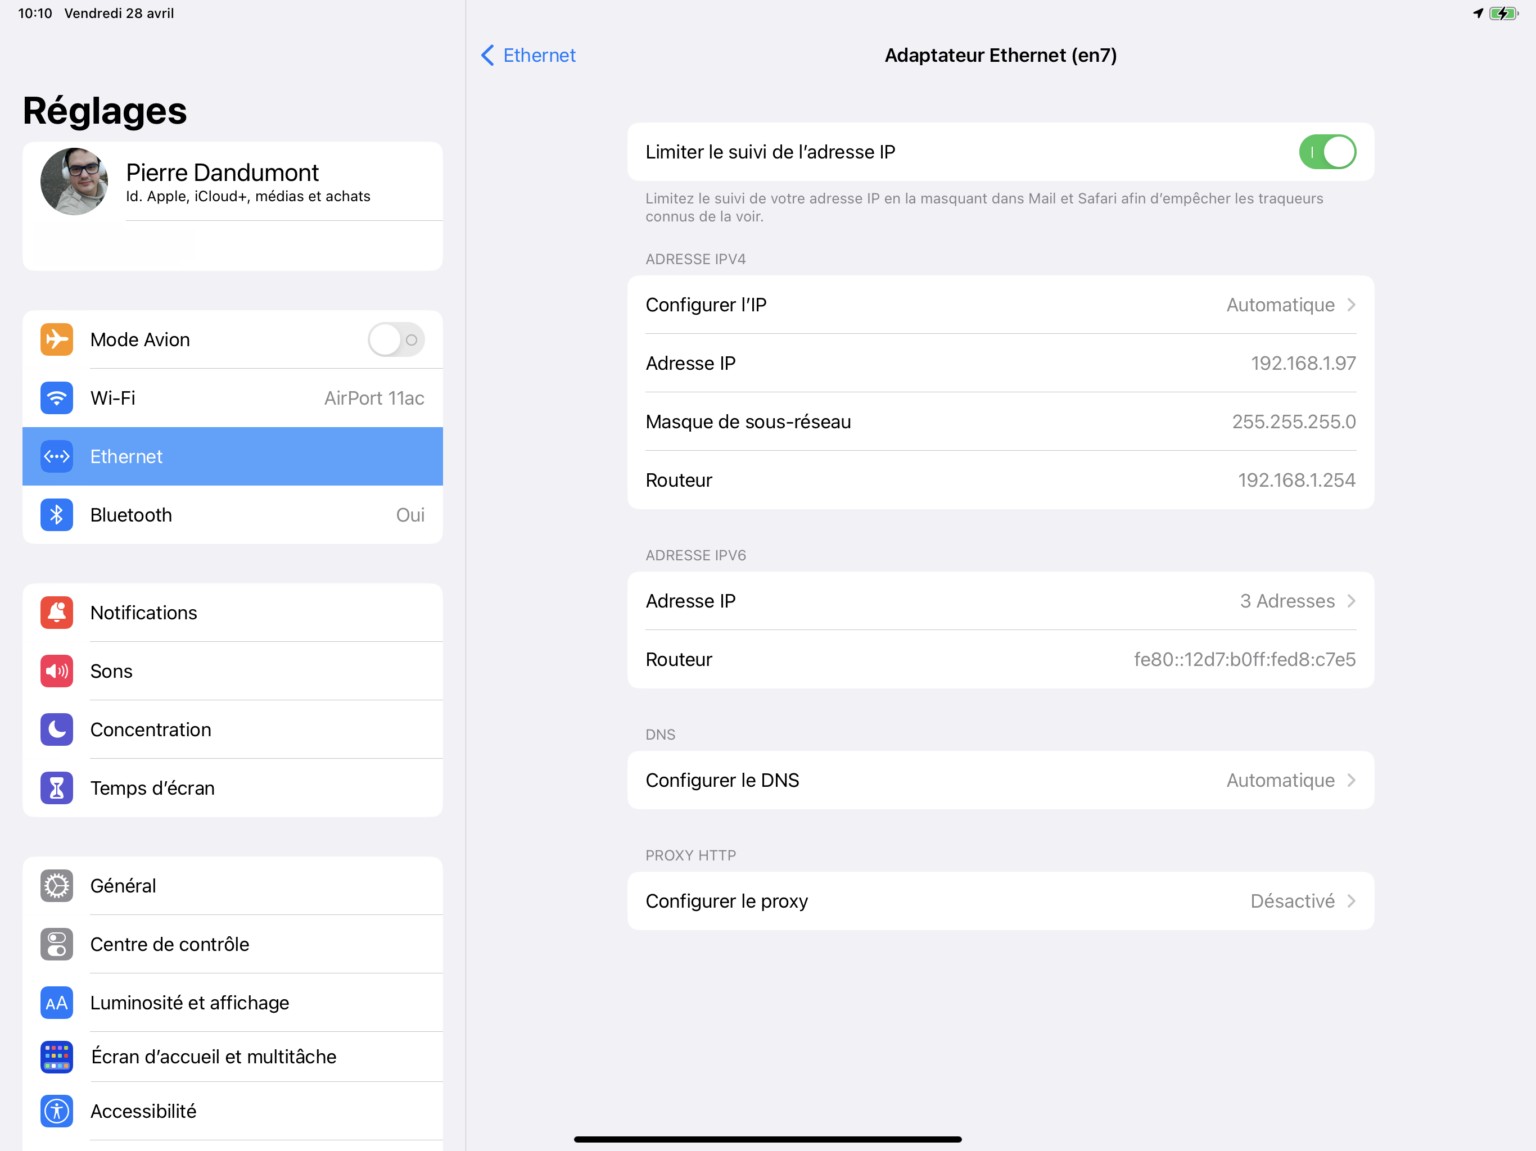Click the Bluetooth icon in sidebar
This screenshot has height=1151, width=1536.
coord(57,515)
